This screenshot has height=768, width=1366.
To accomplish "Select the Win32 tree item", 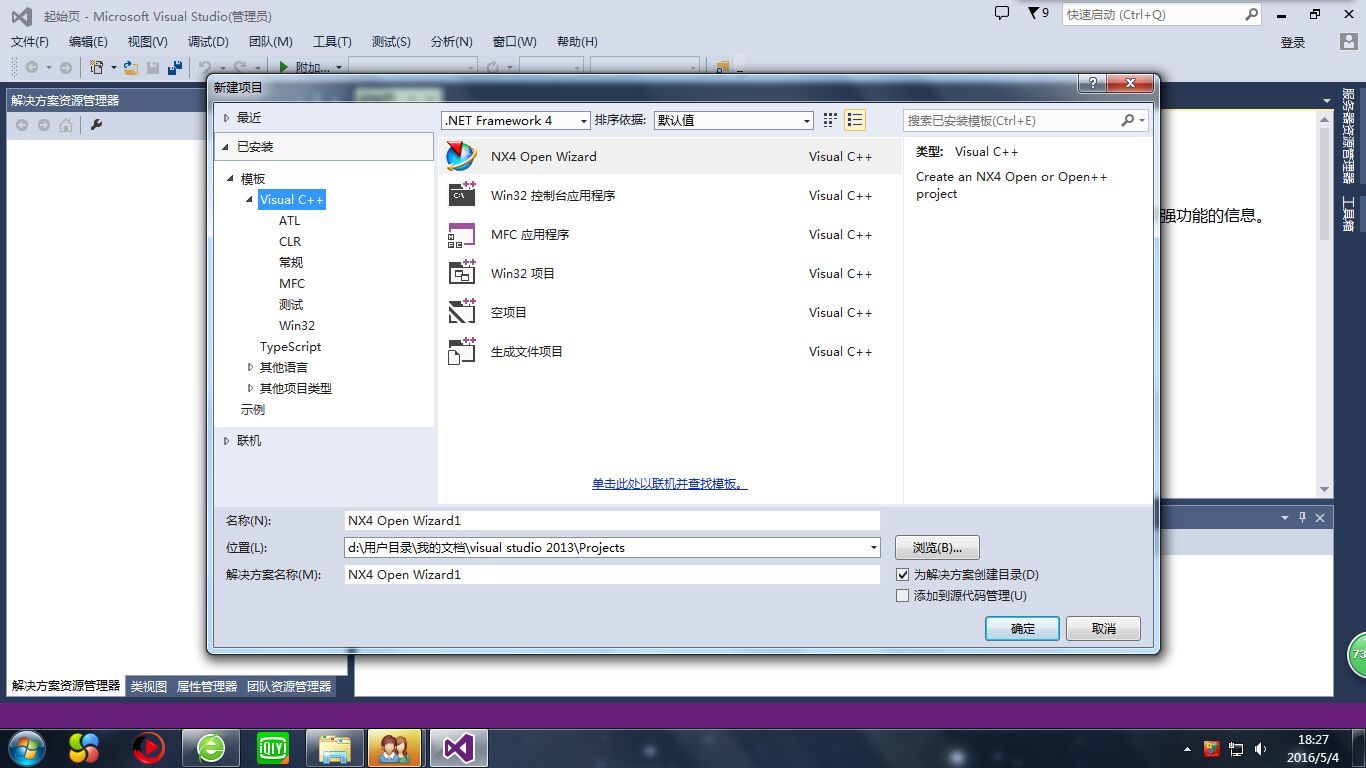I will tap(297, 326).
